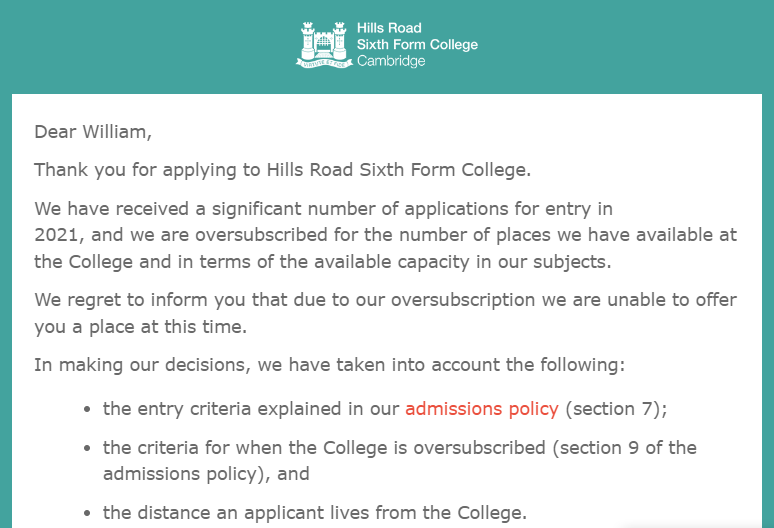Click the bullet dot before entry criteria
Image resolution: width=774 pixels, height=528 pixels.
pyautogui.click(x=89, y=410)
